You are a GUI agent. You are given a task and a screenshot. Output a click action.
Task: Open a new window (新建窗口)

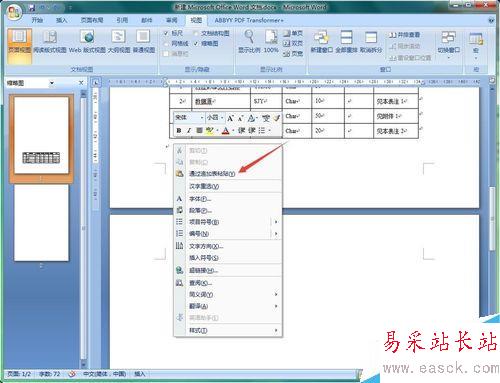321,42
